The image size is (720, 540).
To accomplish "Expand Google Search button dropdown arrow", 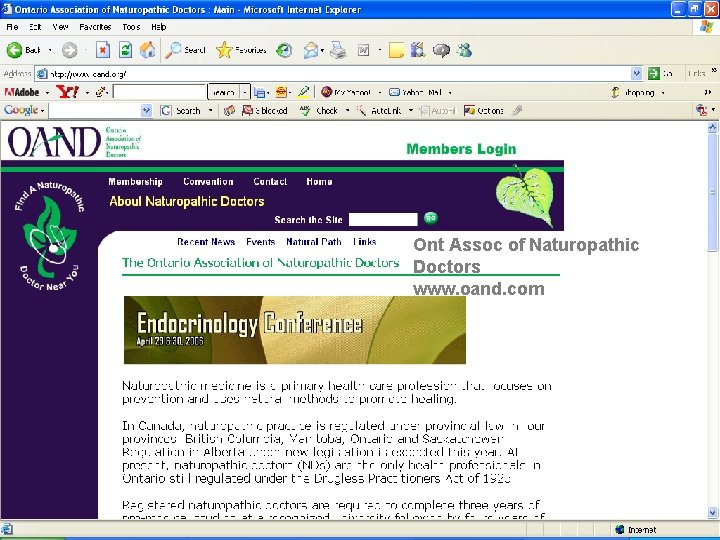I will (x=210, y=110).
